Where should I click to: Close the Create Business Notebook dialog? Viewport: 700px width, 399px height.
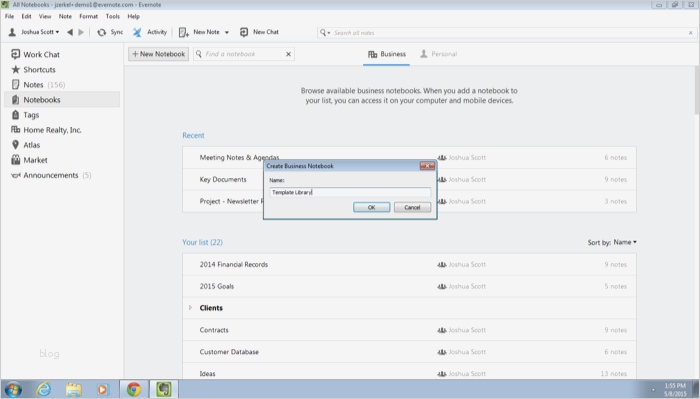click(x=427, y=166)
